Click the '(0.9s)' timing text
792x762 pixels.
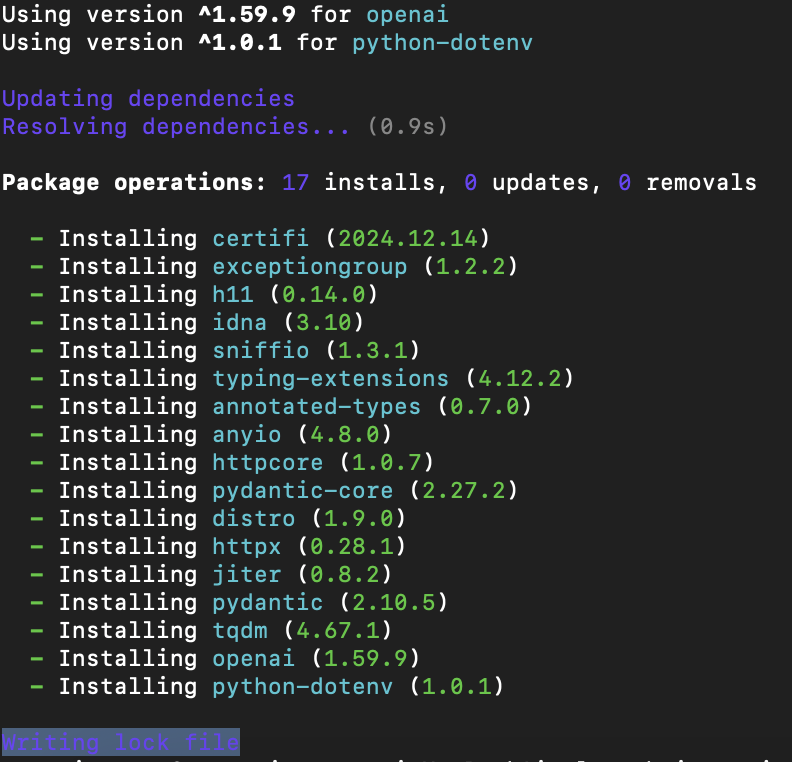[408, 127]
